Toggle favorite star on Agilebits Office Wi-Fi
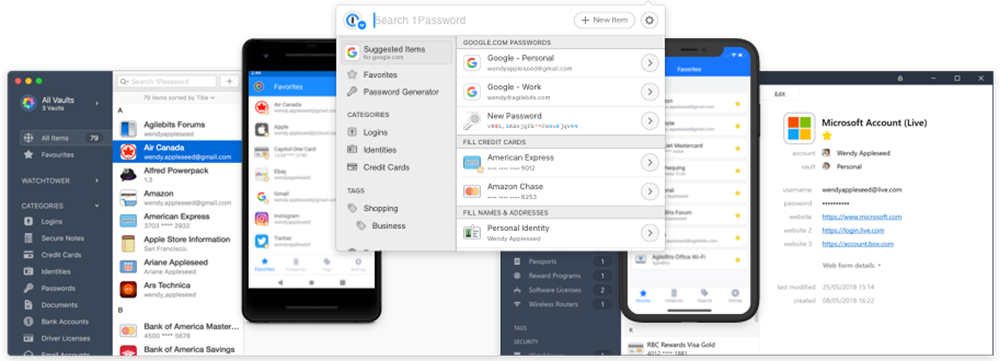 (x=737, y=260)
